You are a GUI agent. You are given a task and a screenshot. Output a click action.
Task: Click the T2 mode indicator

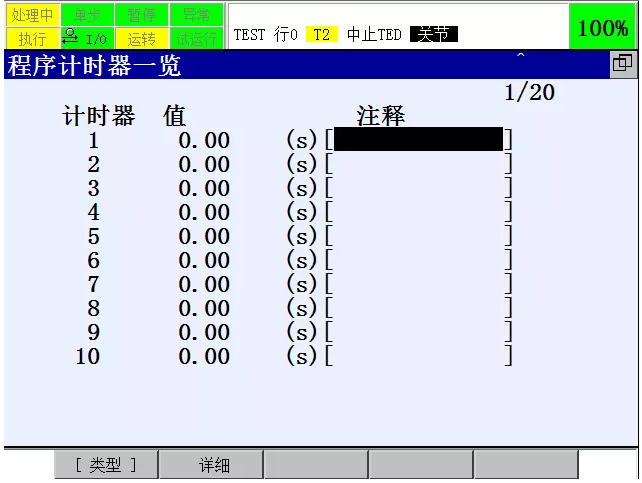(322, 34)
